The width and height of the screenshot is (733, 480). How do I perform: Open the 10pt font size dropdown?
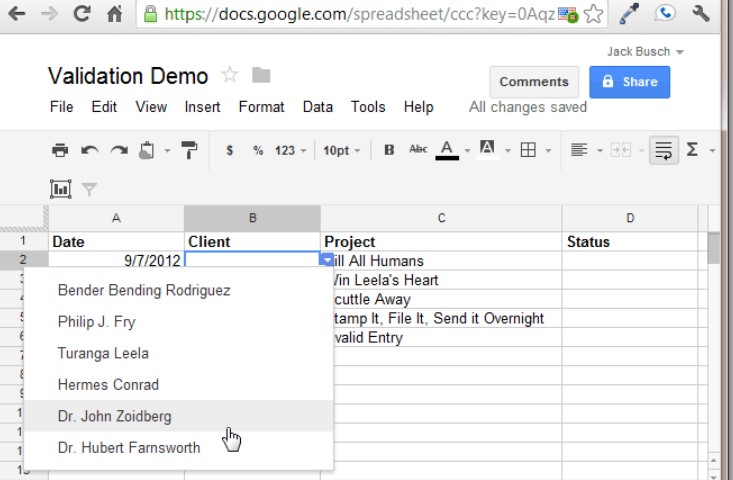pos(342,150)
